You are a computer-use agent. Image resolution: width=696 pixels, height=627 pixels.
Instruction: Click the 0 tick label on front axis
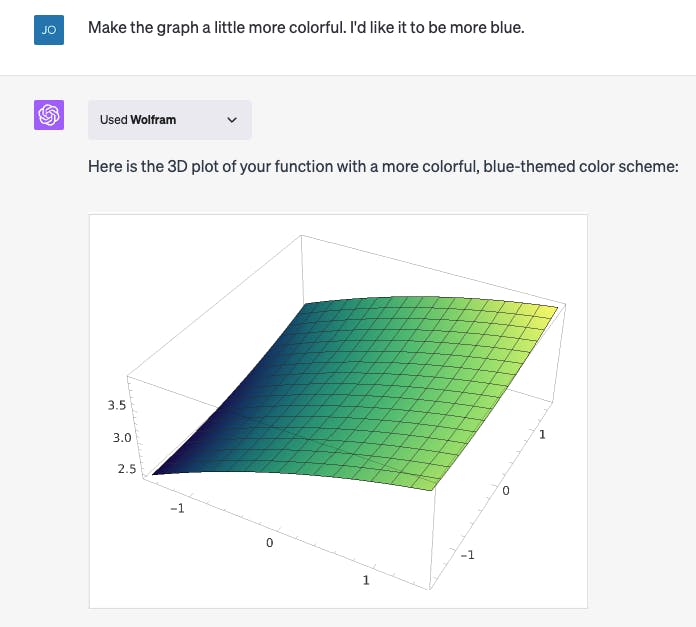pyautogui.click(x=268, y=541)
